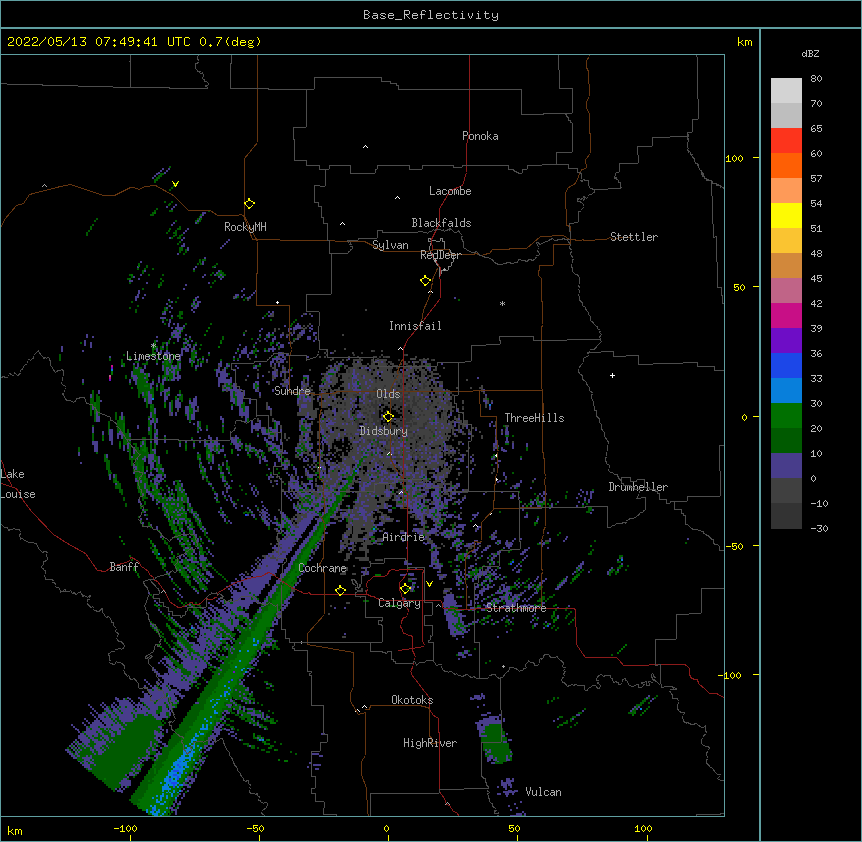This screenshot has width=862, height=842.
Task: Click the white plus marker west of Drumheller
Action: coord(612,375)
